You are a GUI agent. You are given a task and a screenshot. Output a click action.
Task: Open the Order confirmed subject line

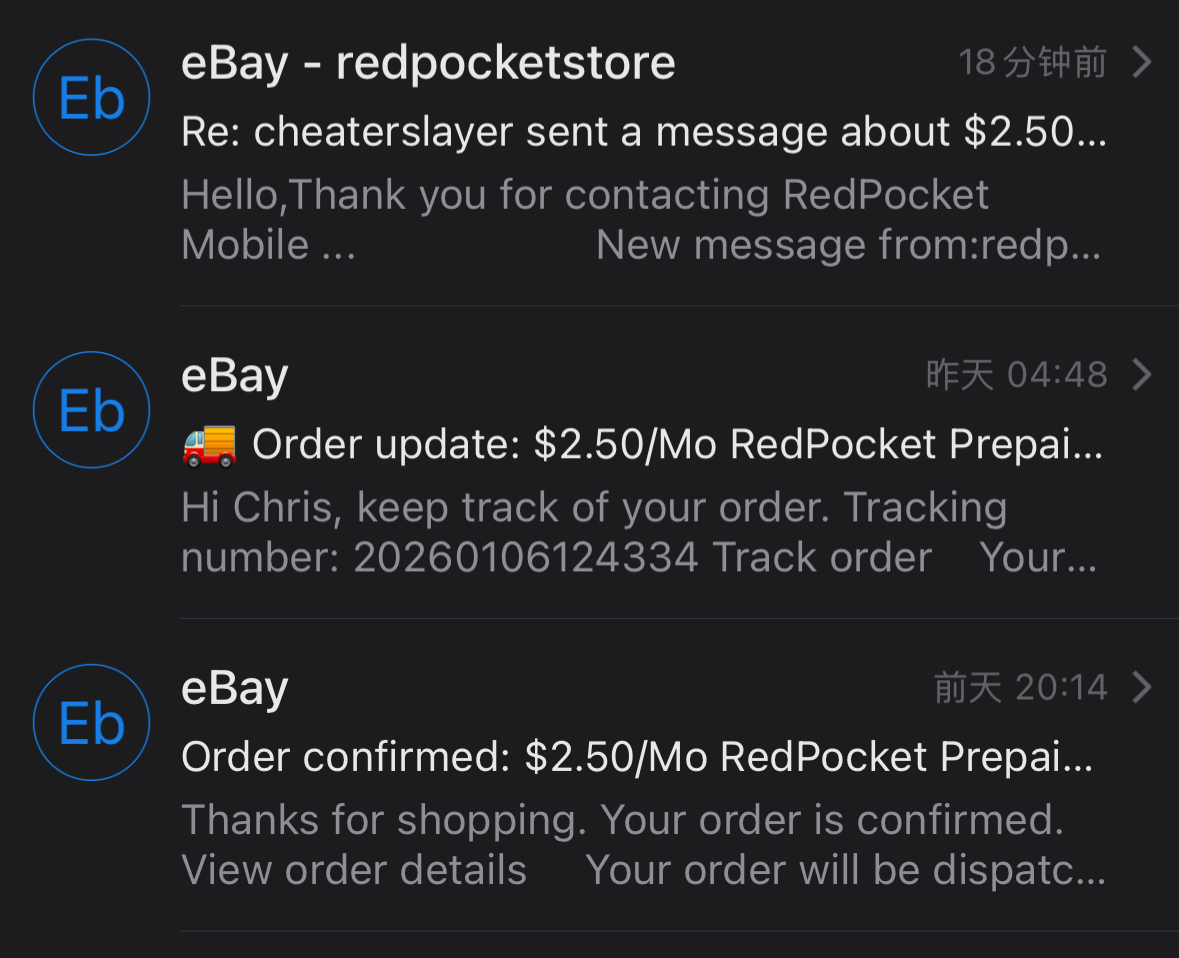click(x=637, y=757)
